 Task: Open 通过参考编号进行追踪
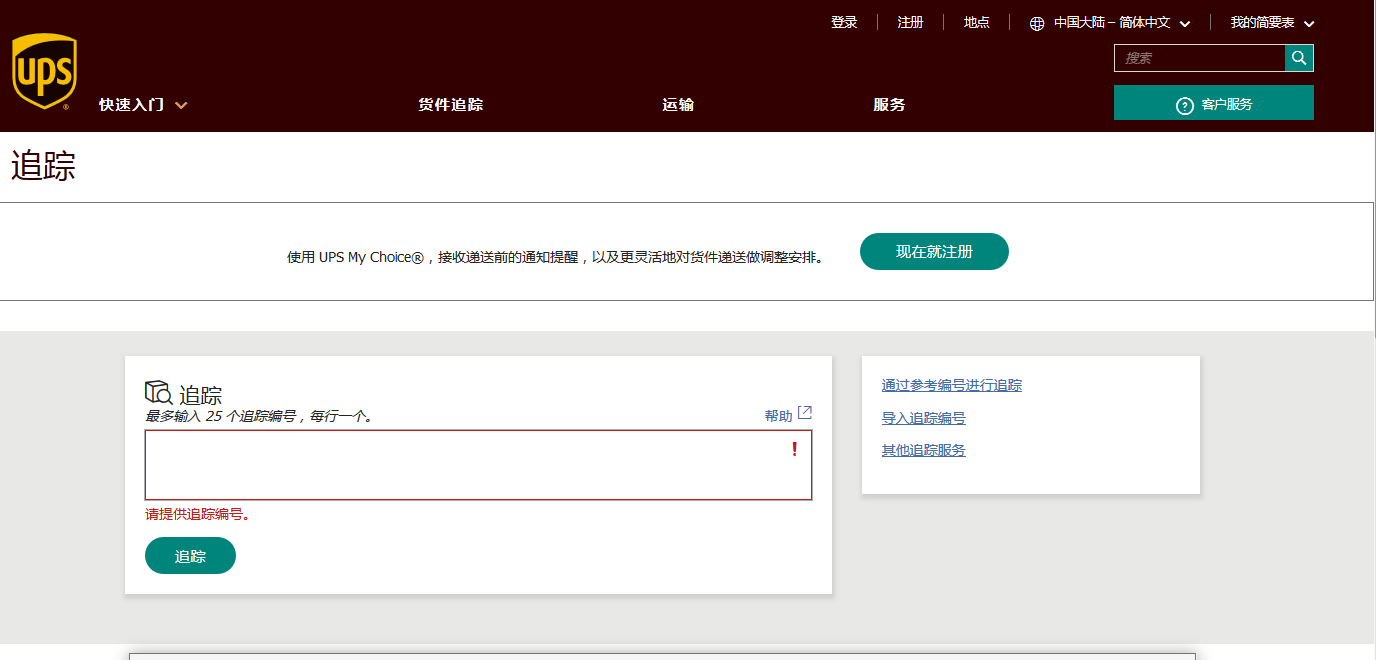[x=950, y=384]
